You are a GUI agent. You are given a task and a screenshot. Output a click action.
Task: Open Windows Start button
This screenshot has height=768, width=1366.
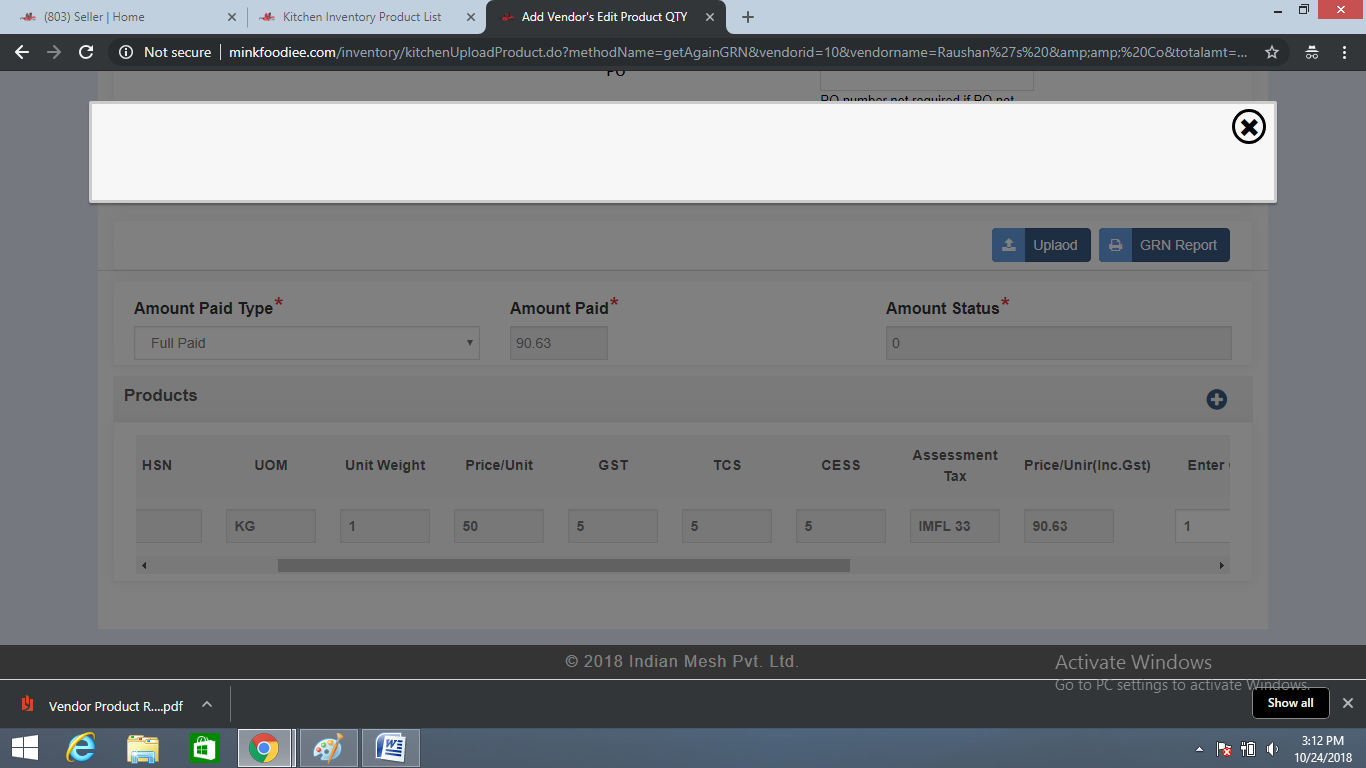(x=25, y=748)
